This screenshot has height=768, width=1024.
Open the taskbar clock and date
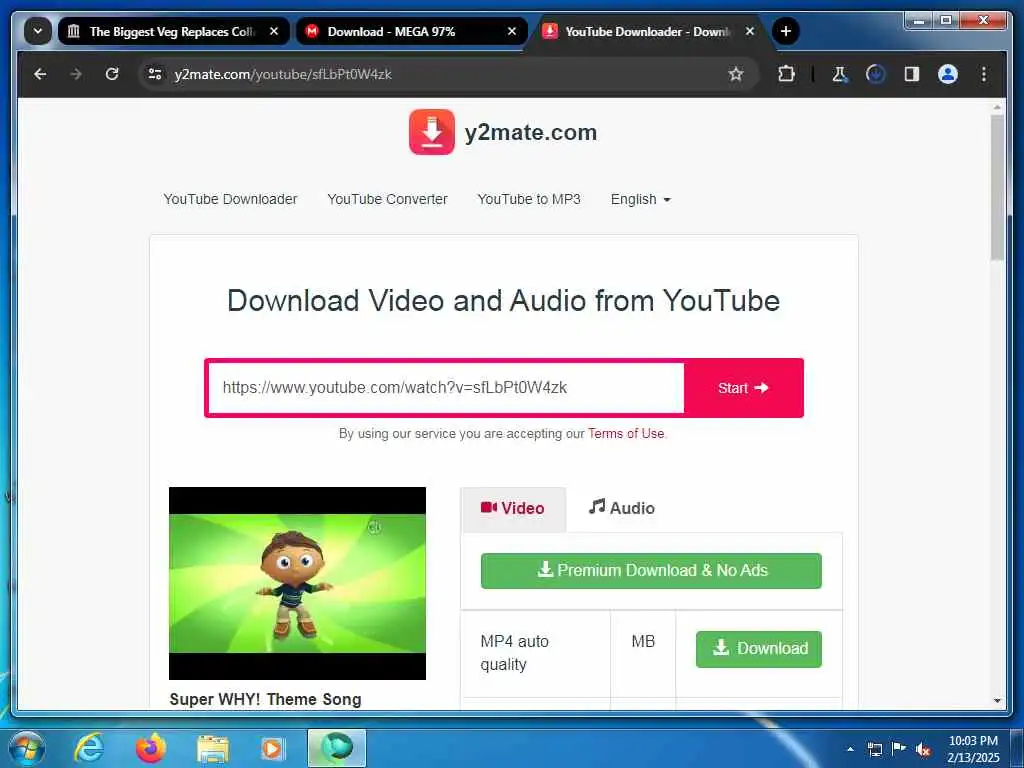pos(973,749)
